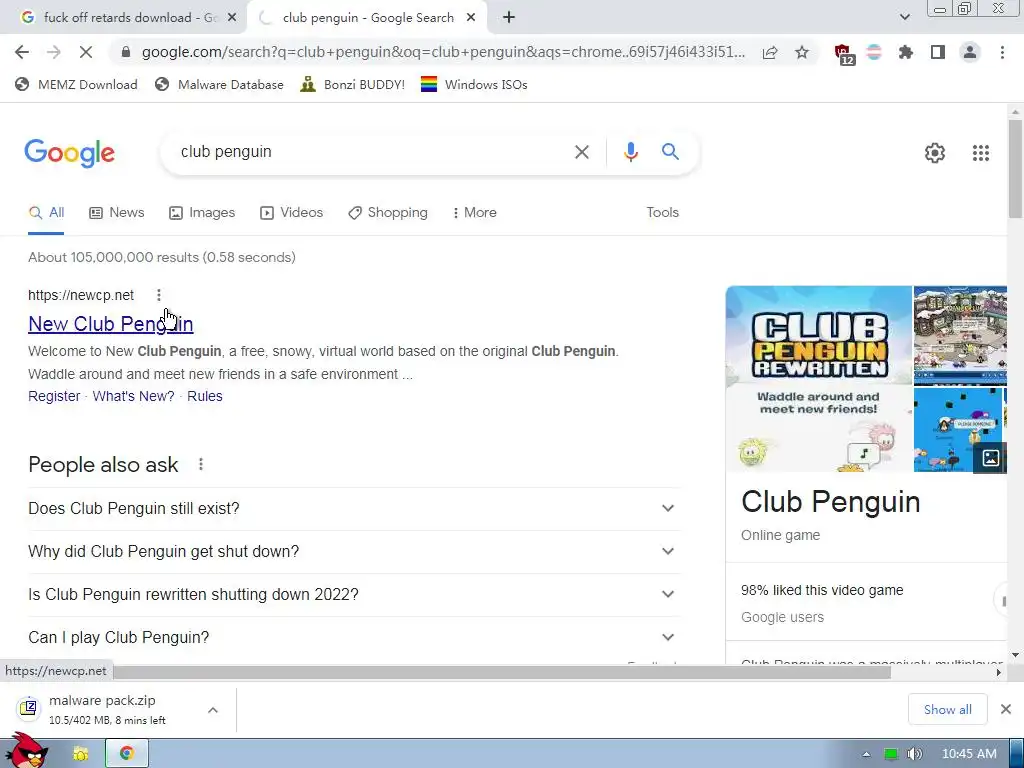Expand 'Does Club Penguin still exist?'
1024x768 pixels.
(x=354, y=508)
